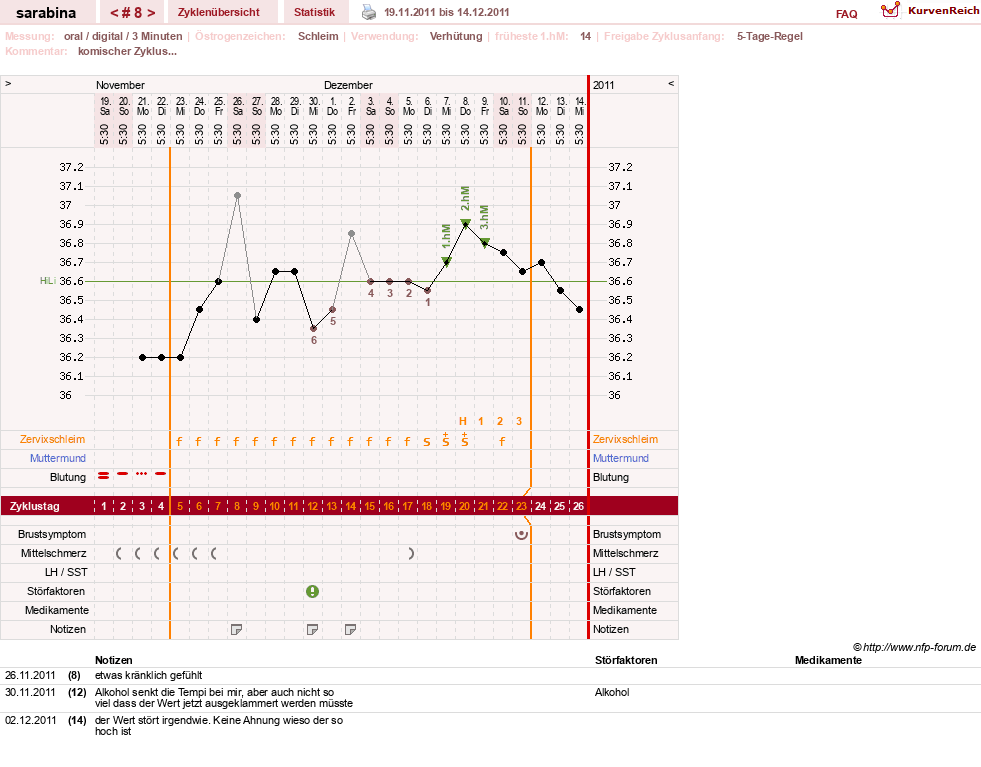Open the FAQ link
981x767 pixels.
(846, 14)
